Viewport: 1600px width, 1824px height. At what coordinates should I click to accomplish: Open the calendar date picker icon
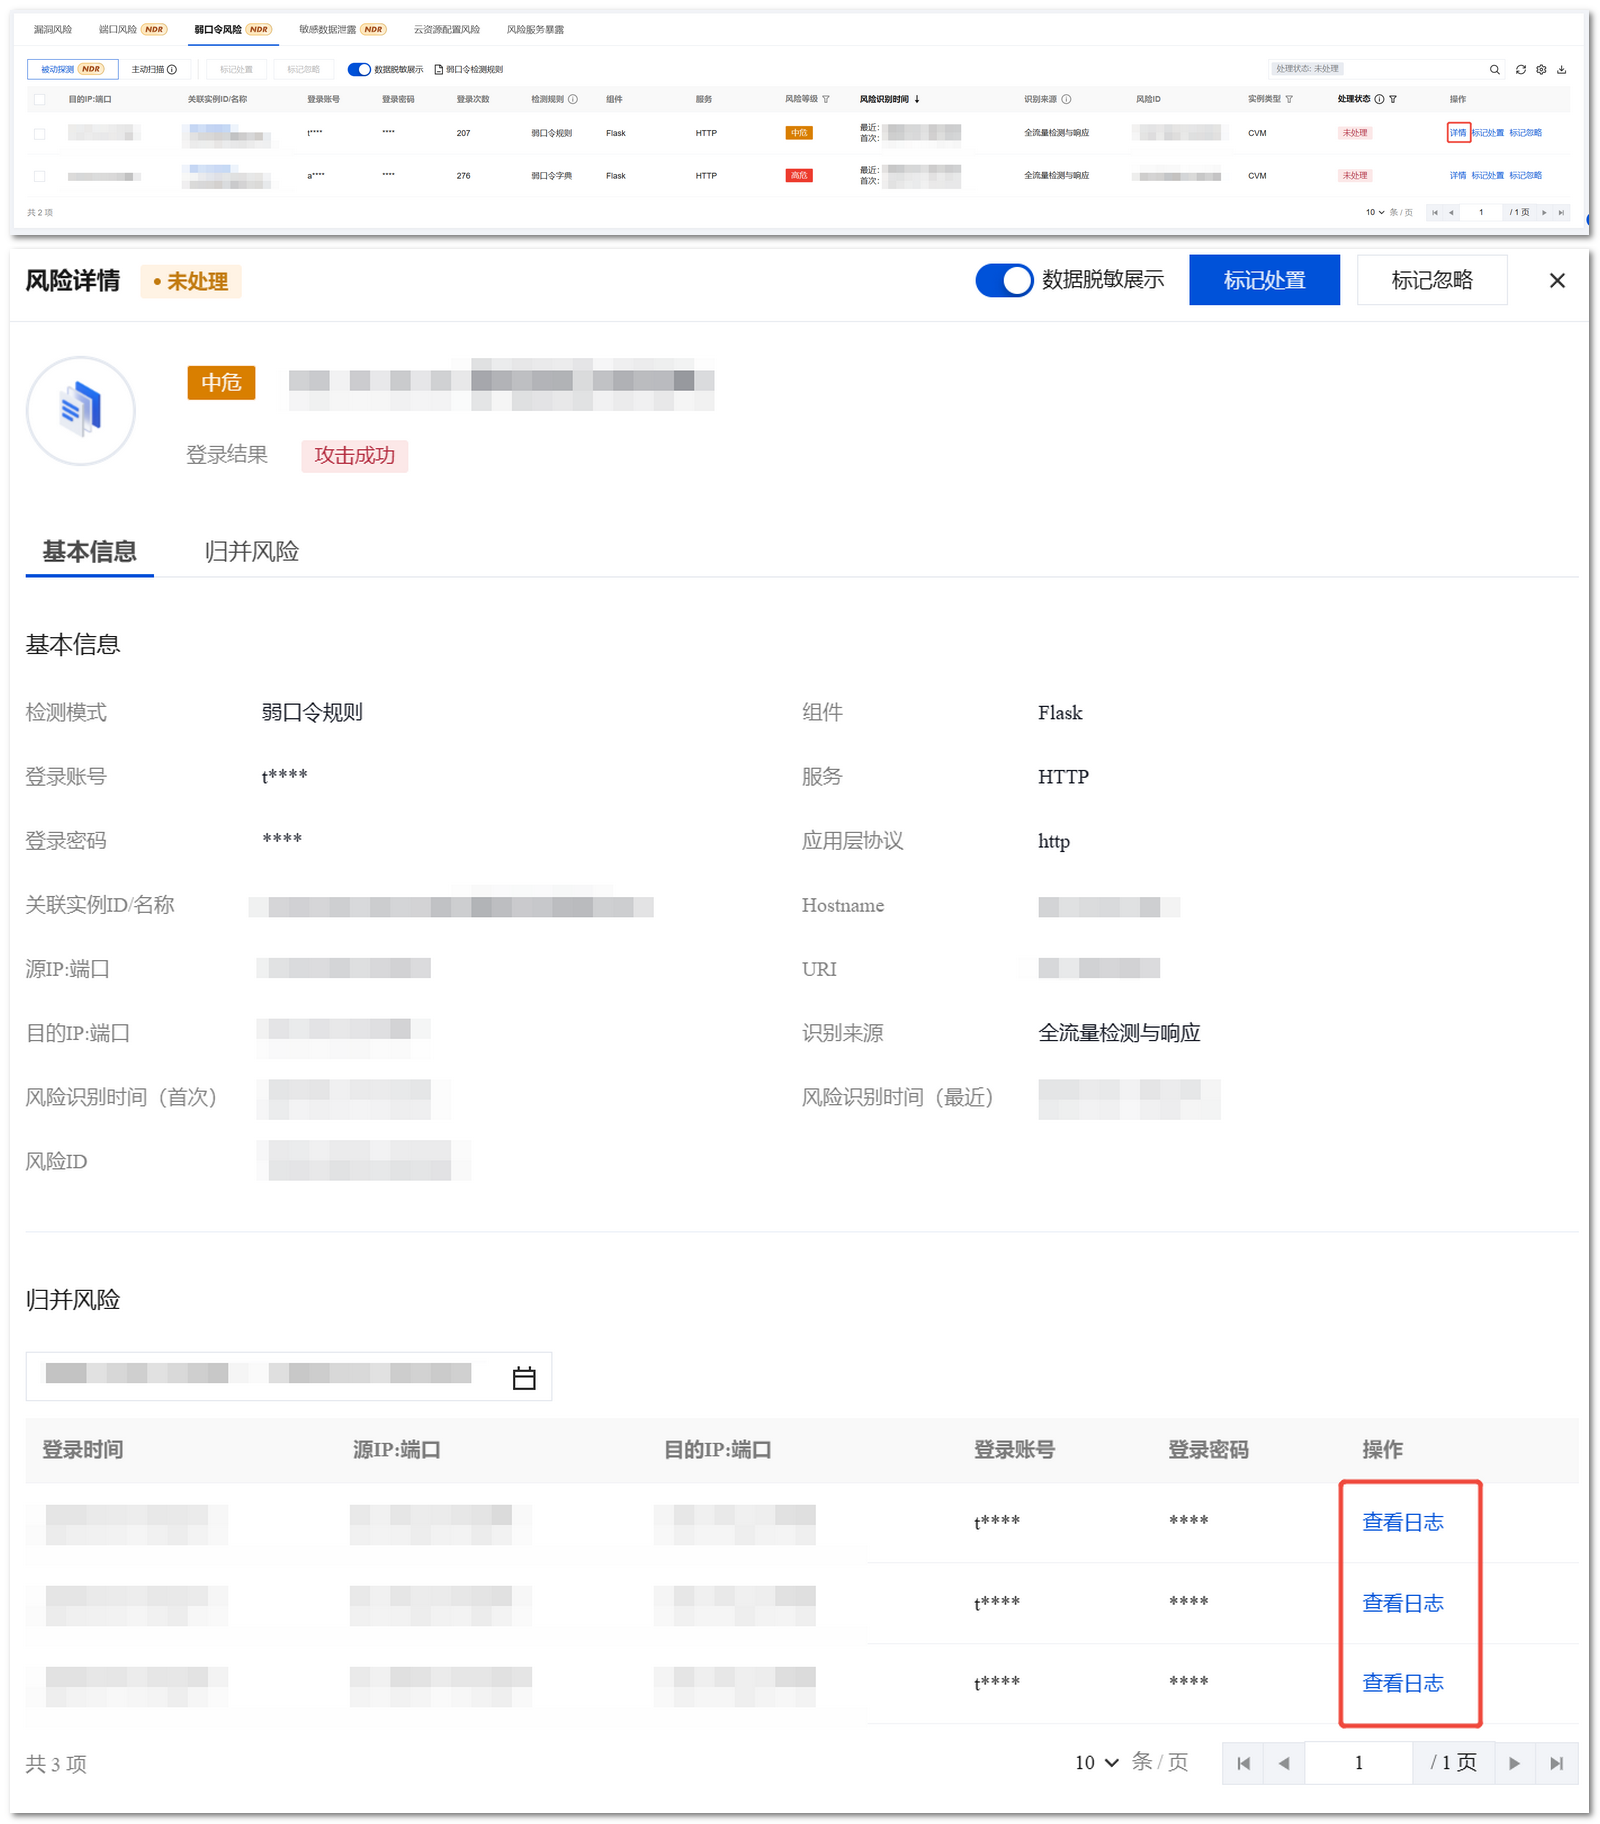point(523,1378)
